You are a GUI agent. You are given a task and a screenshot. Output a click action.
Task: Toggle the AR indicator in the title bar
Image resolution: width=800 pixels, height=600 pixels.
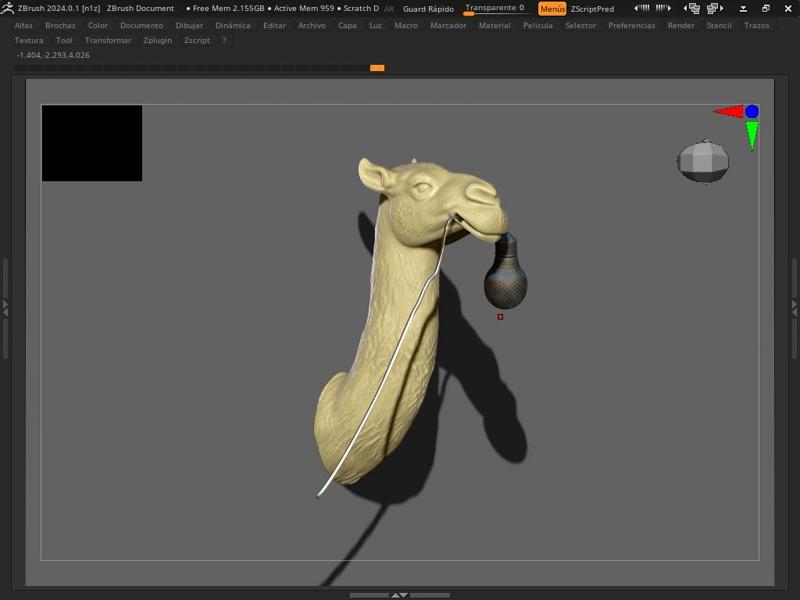tap(389, 7)
